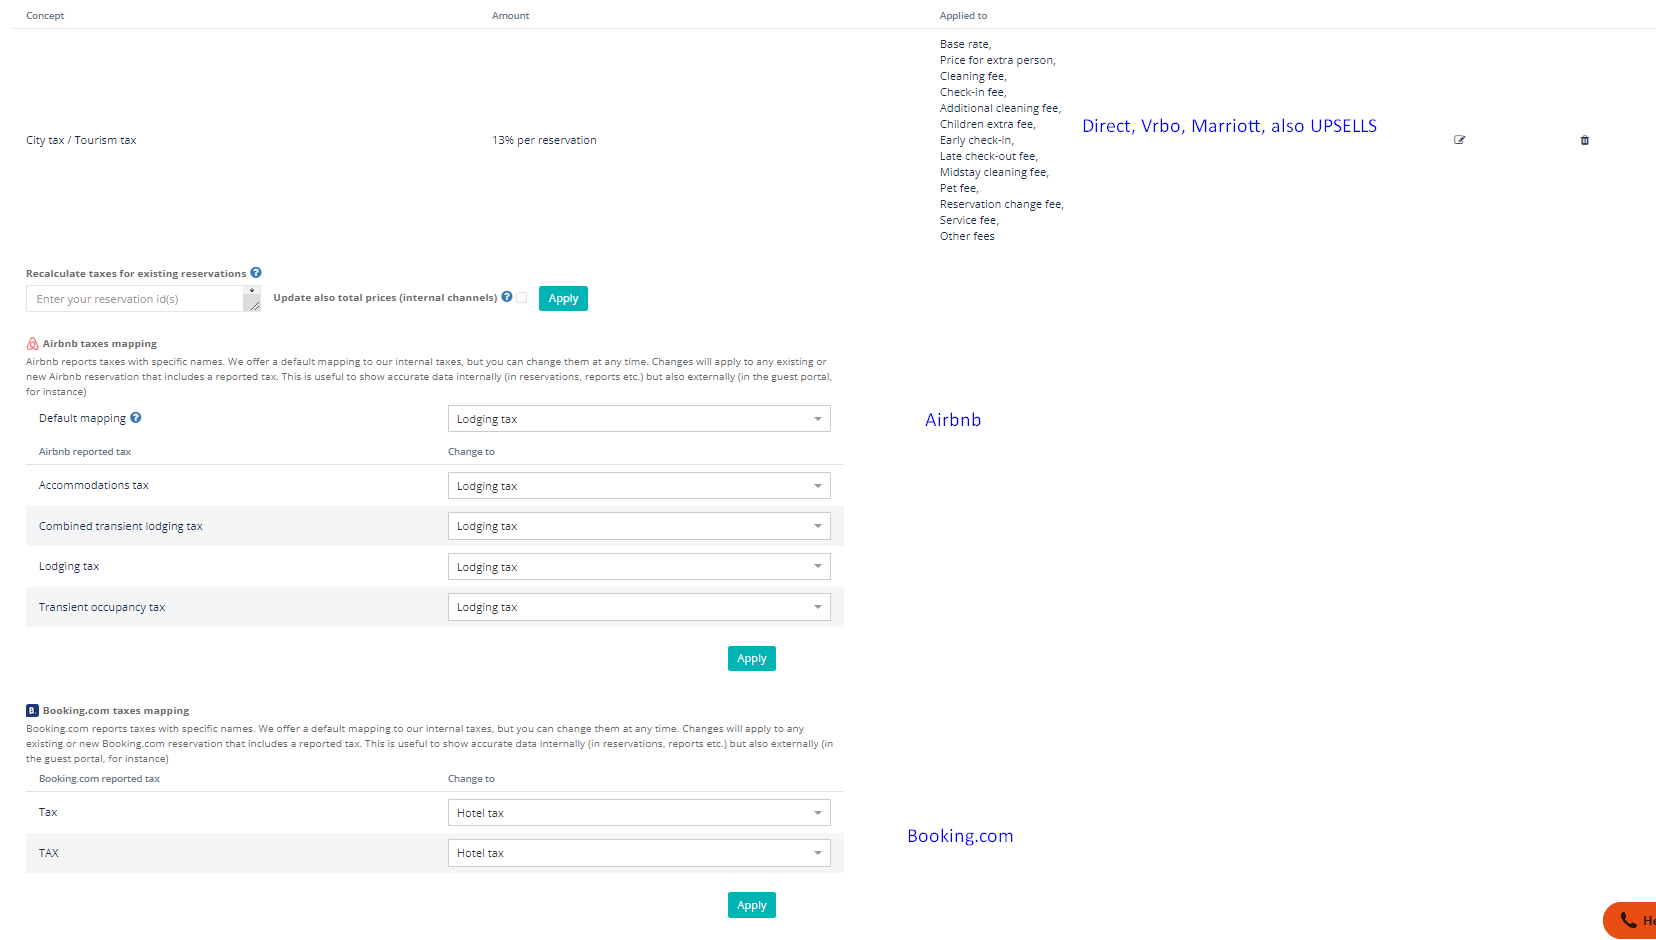
Task: Expand dropdown for Booking.com Tax row
Action: 638,813
